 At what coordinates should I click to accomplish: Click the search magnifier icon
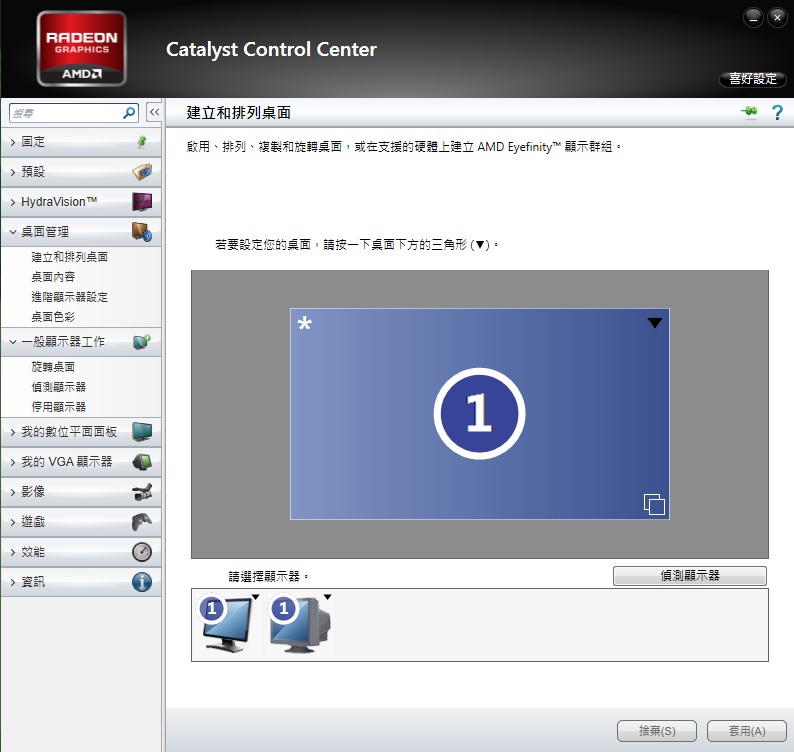point(129,113)
